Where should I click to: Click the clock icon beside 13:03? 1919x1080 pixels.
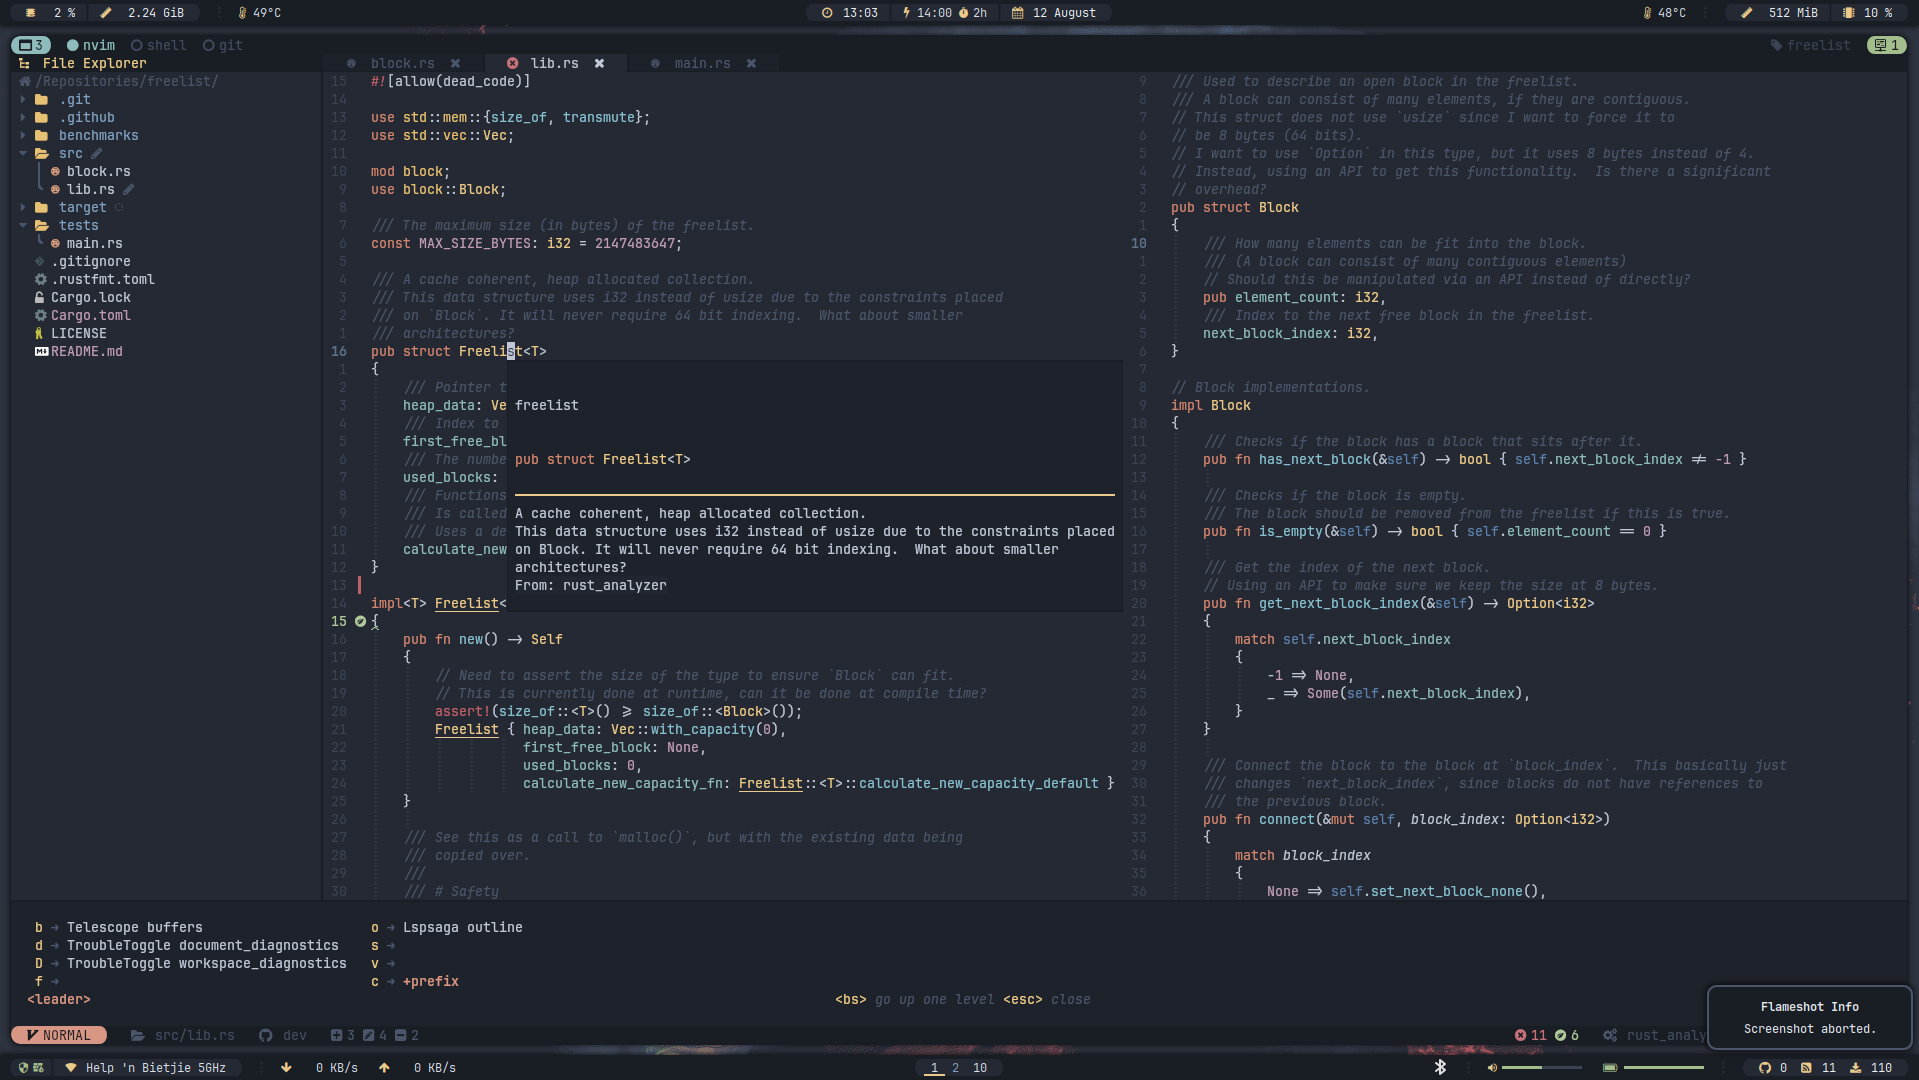tap(826, 13)
